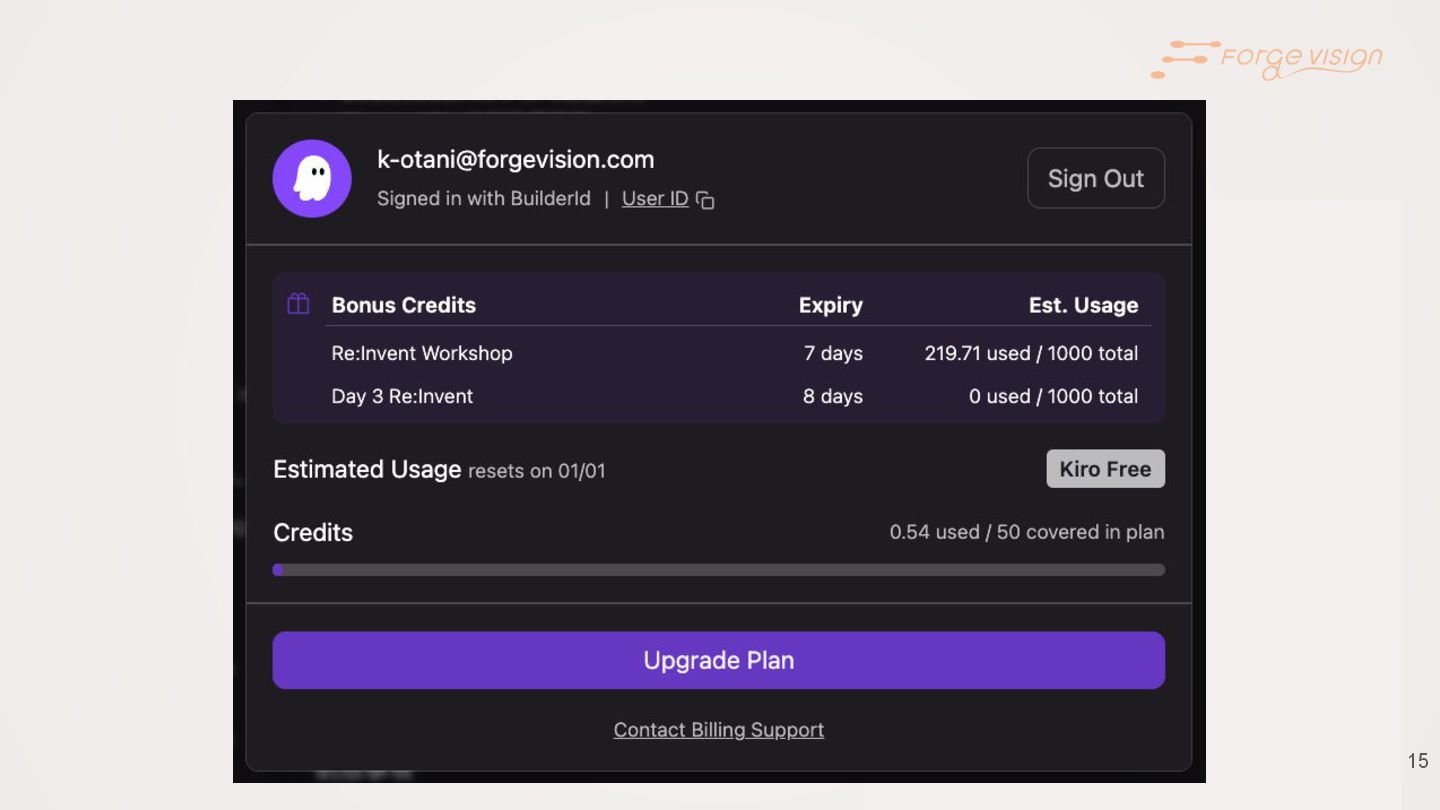The width and height of the screenshot is (1440, 810).
Task: Click the Kiro Free plan badge
Action: point(1105,469)
